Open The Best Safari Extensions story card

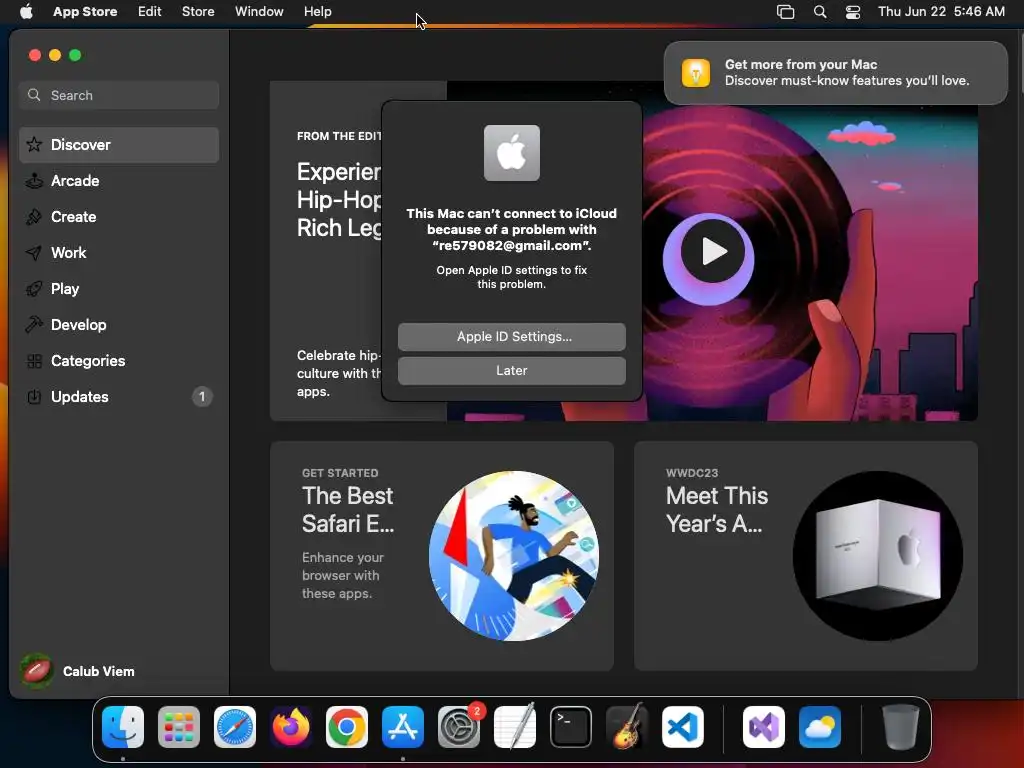[441, 556]
